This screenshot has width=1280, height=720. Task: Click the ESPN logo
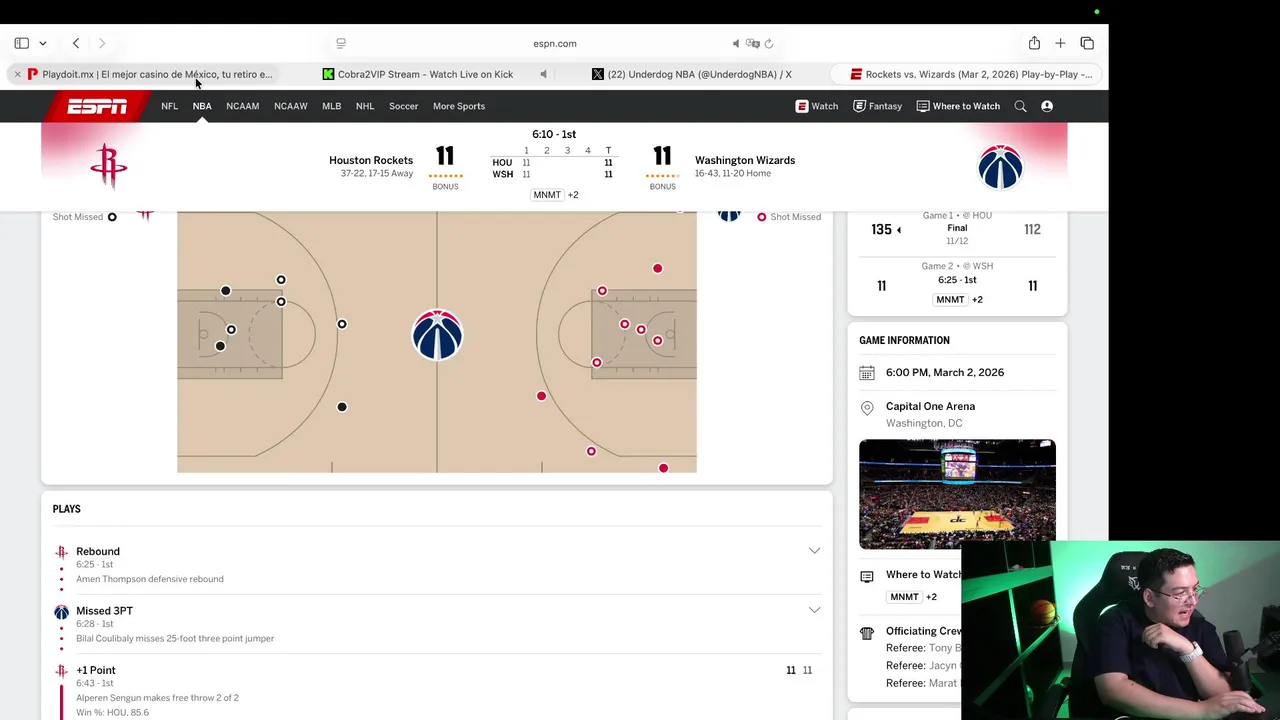[97, 106]
